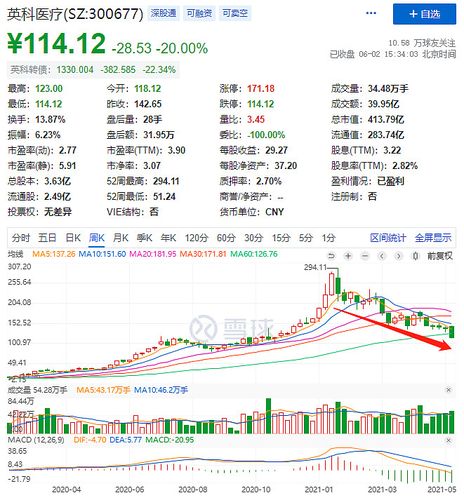The width and height of the screenshot is (464, 500).
Task: Click the MA5:137.26 legend label
Action: (54, 254)
